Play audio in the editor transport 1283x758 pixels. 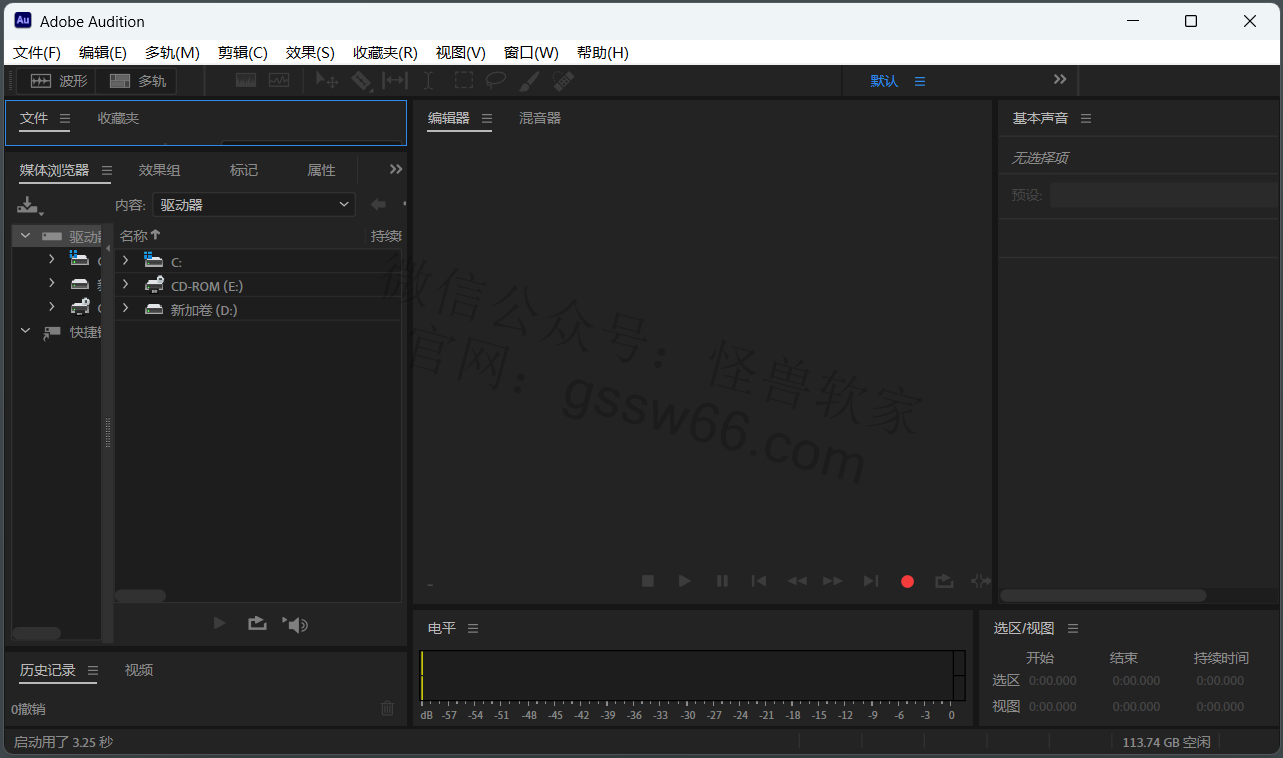[x=684, y=581]
